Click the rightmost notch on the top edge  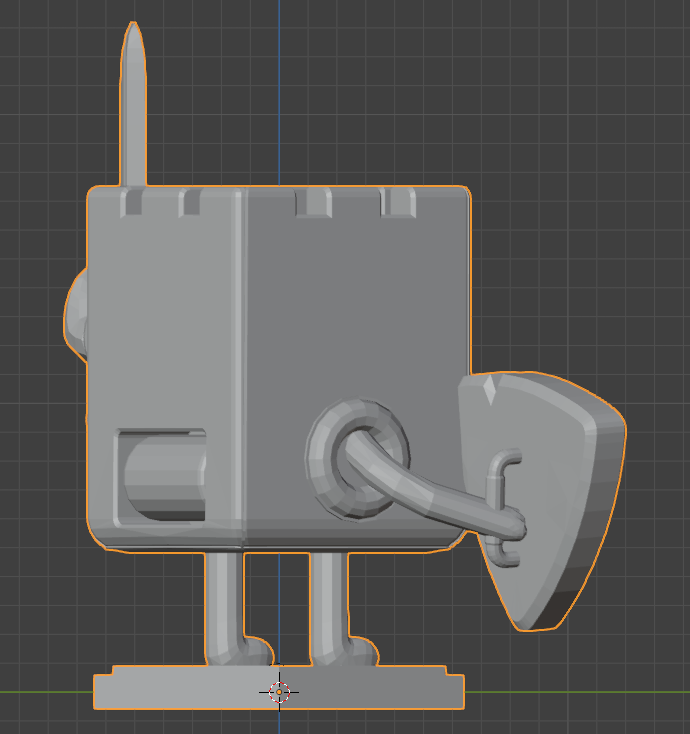click(x=398, y=203)
